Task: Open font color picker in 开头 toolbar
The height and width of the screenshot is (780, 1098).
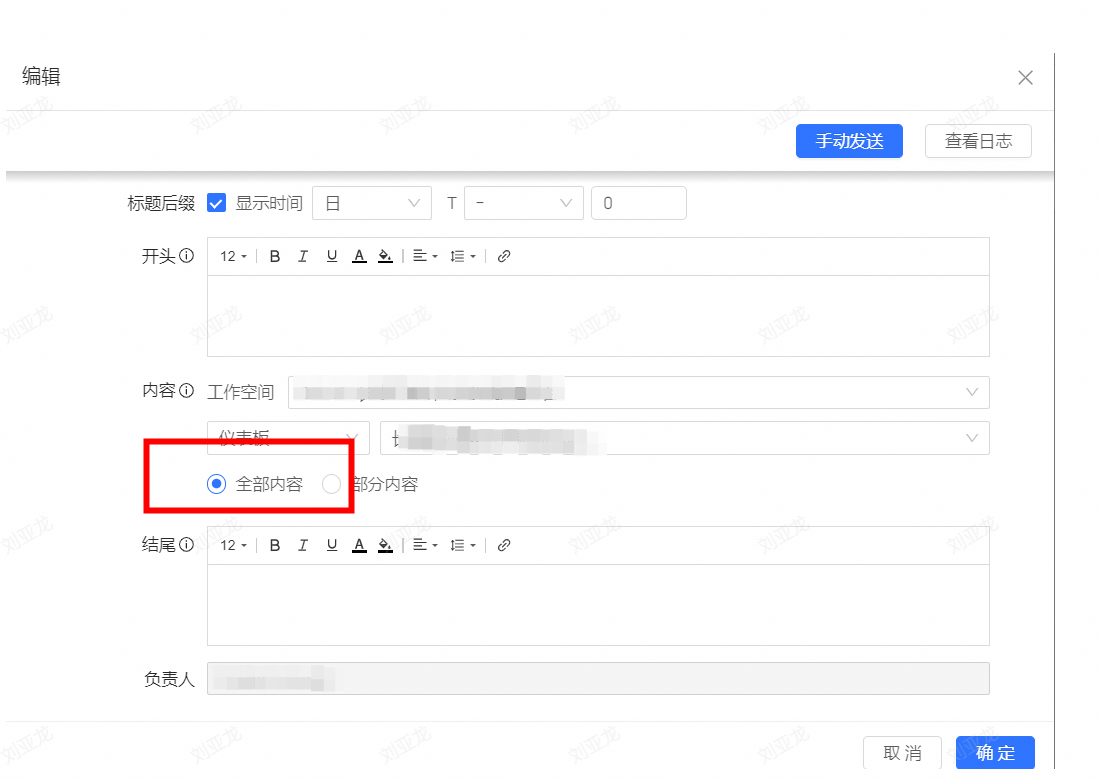Action: tap(359, 256)
